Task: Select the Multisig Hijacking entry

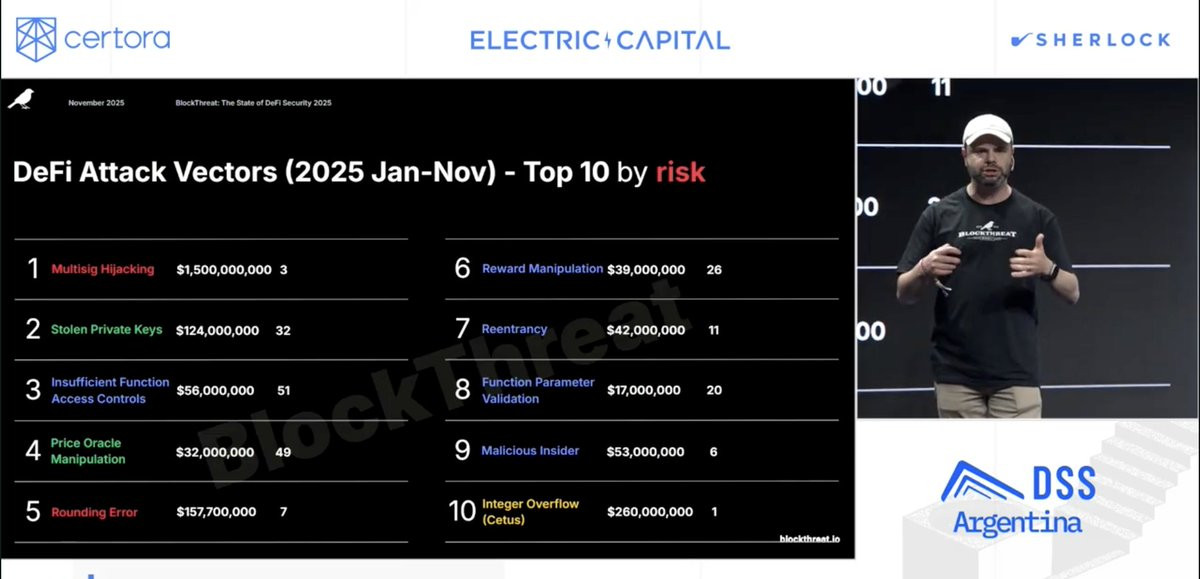Action: pos(103,269)
